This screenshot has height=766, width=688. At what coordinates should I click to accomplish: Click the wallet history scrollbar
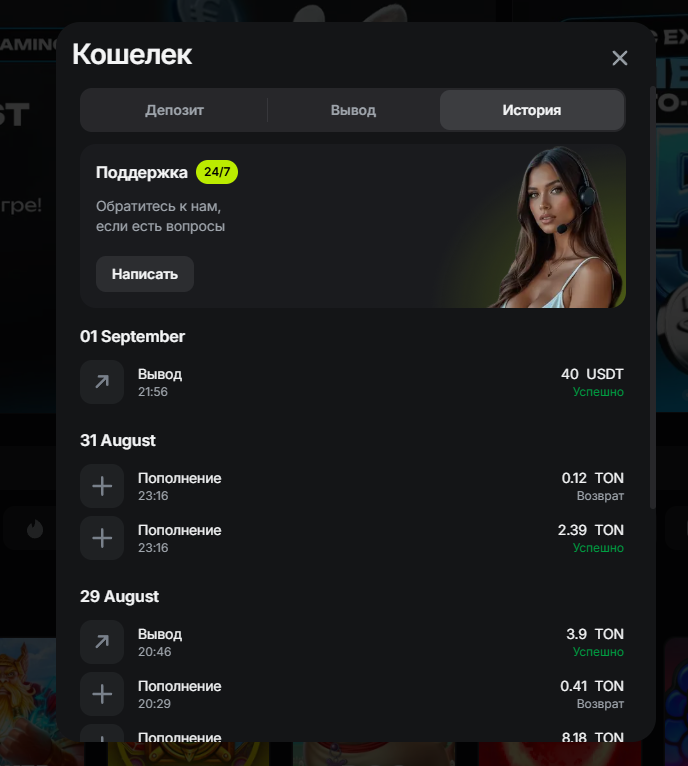652,298
